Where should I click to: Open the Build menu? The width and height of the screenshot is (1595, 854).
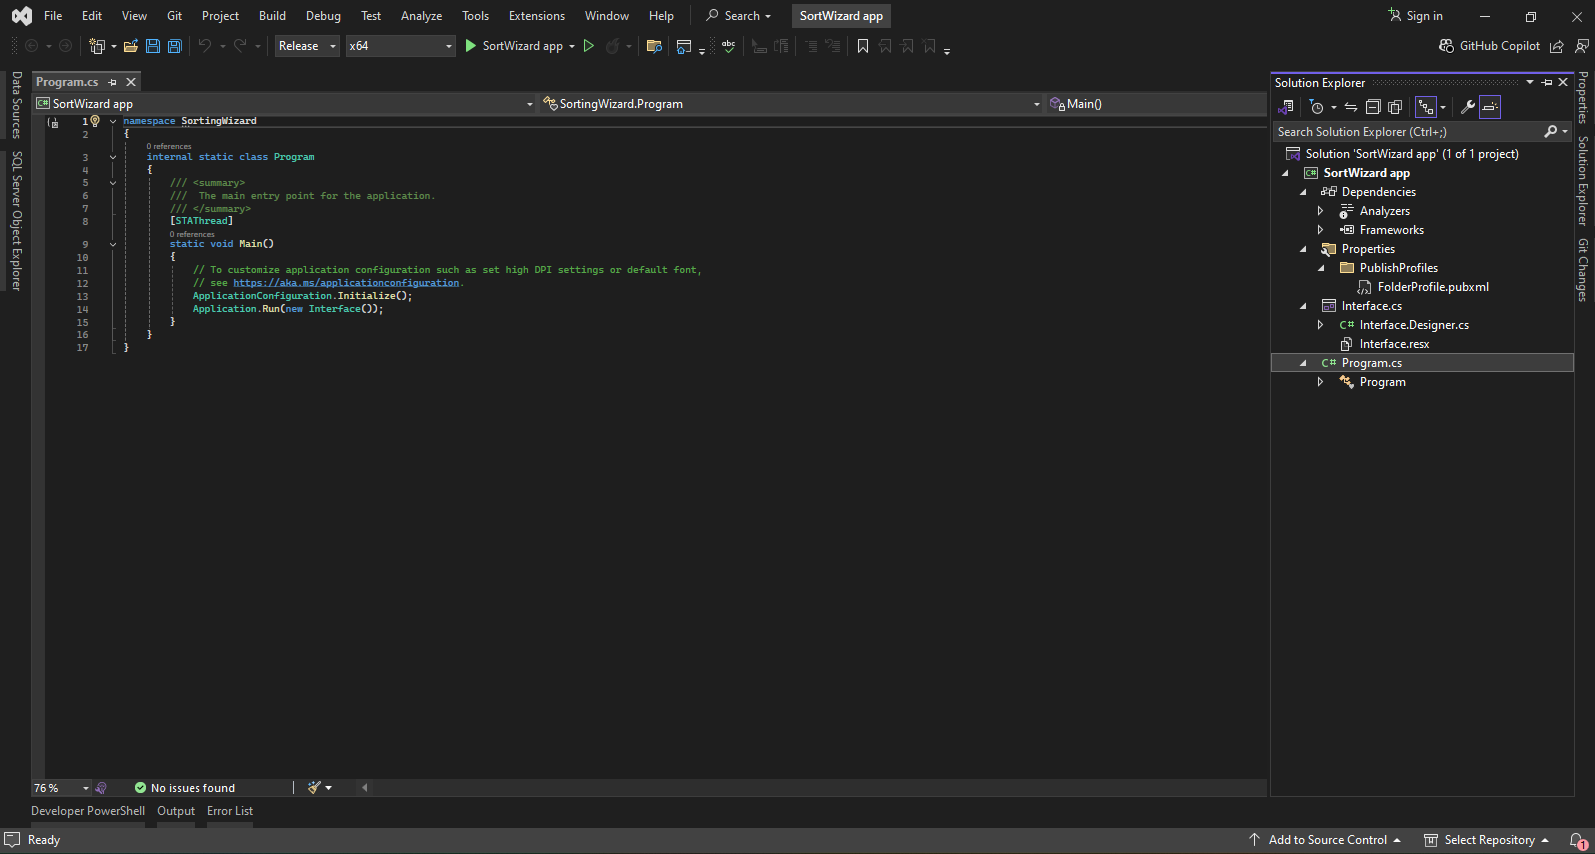[272, 16]
